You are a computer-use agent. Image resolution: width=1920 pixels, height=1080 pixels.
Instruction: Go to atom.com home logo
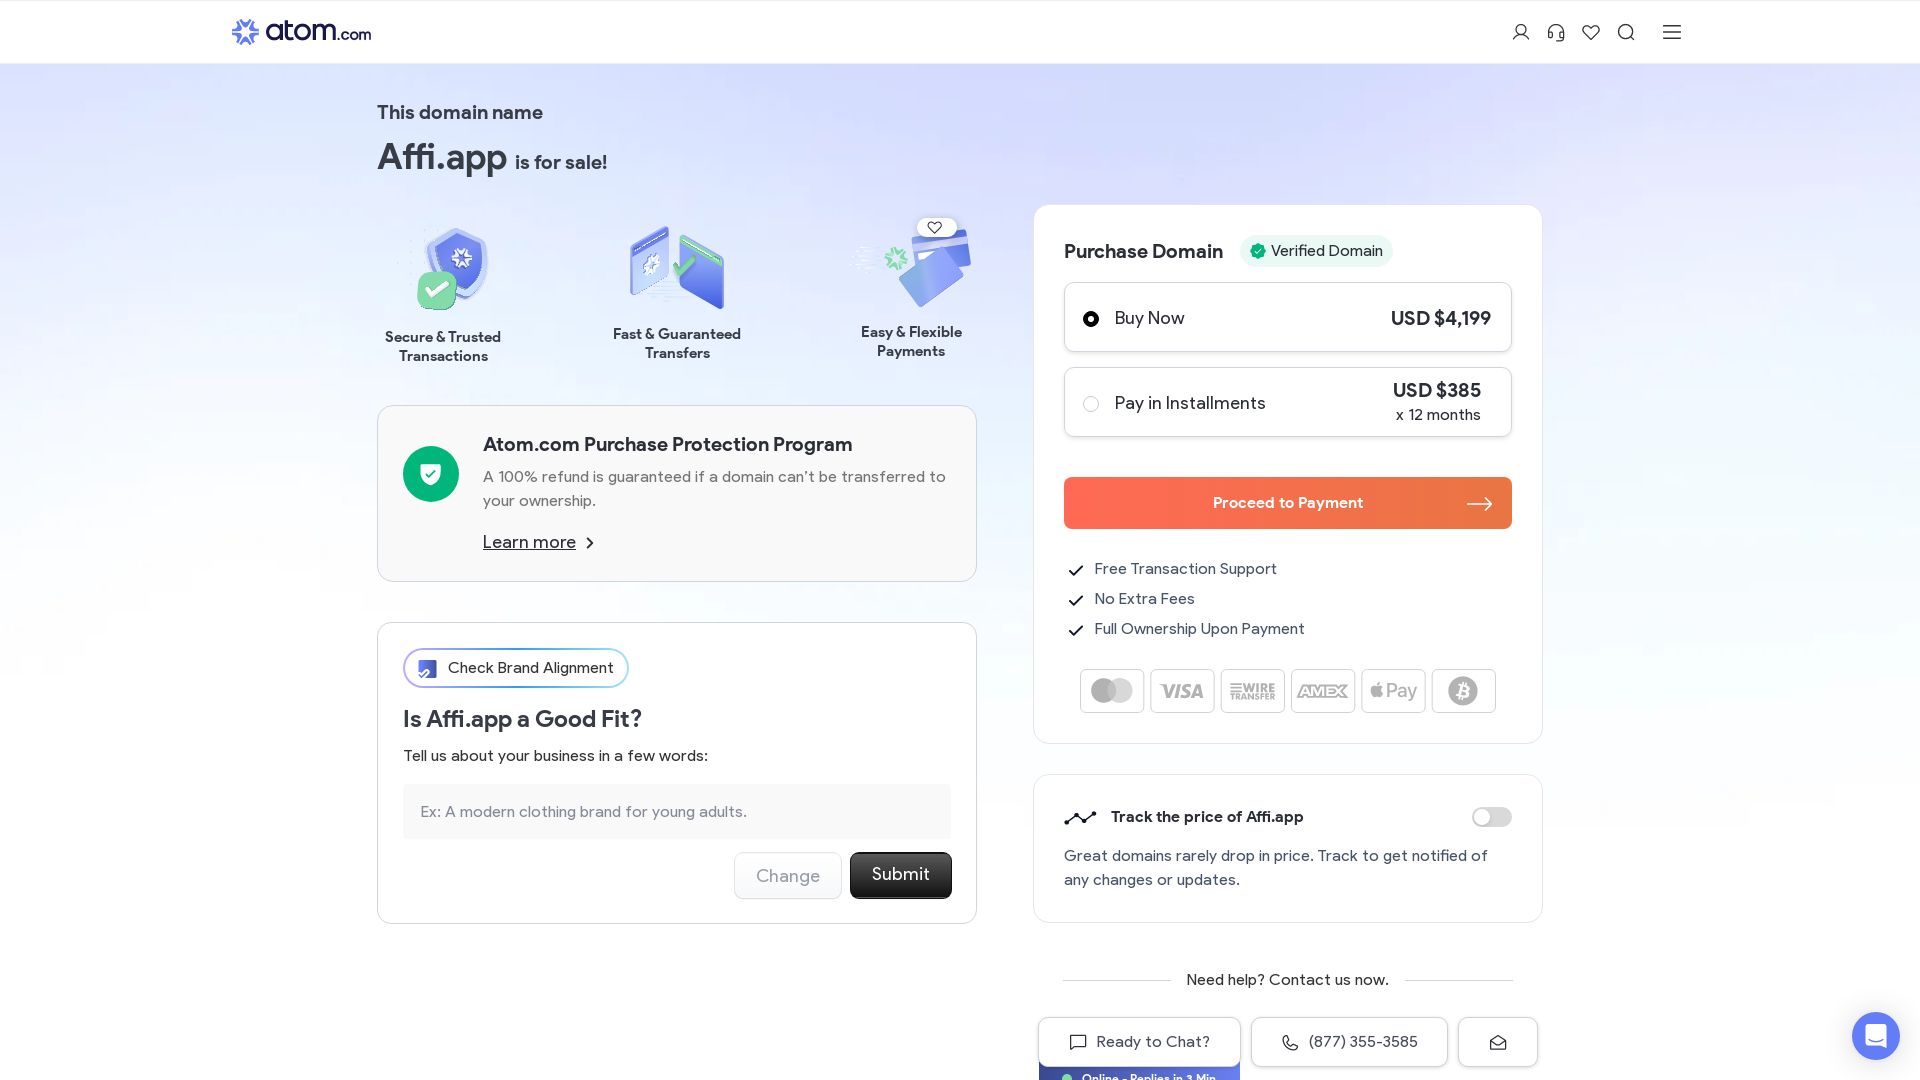click(301, 32)
